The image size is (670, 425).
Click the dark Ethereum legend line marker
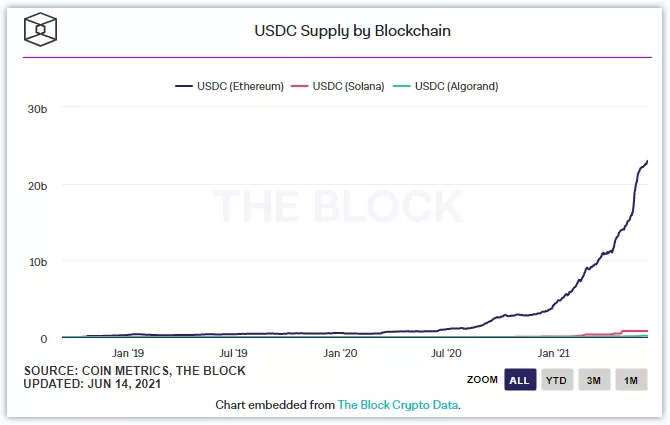click(x=185, y=86)
